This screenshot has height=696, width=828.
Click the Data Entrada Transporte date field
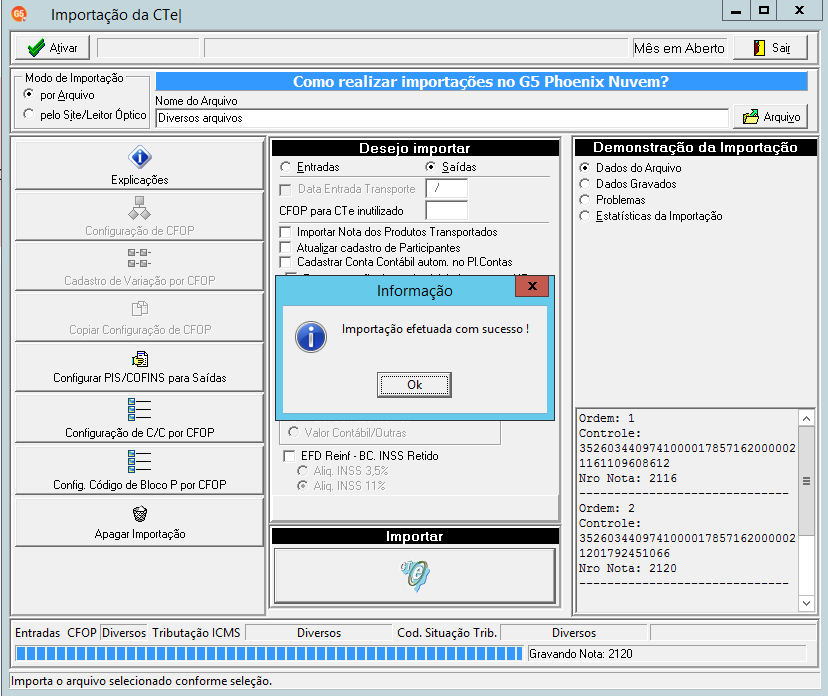click(447, 189)
